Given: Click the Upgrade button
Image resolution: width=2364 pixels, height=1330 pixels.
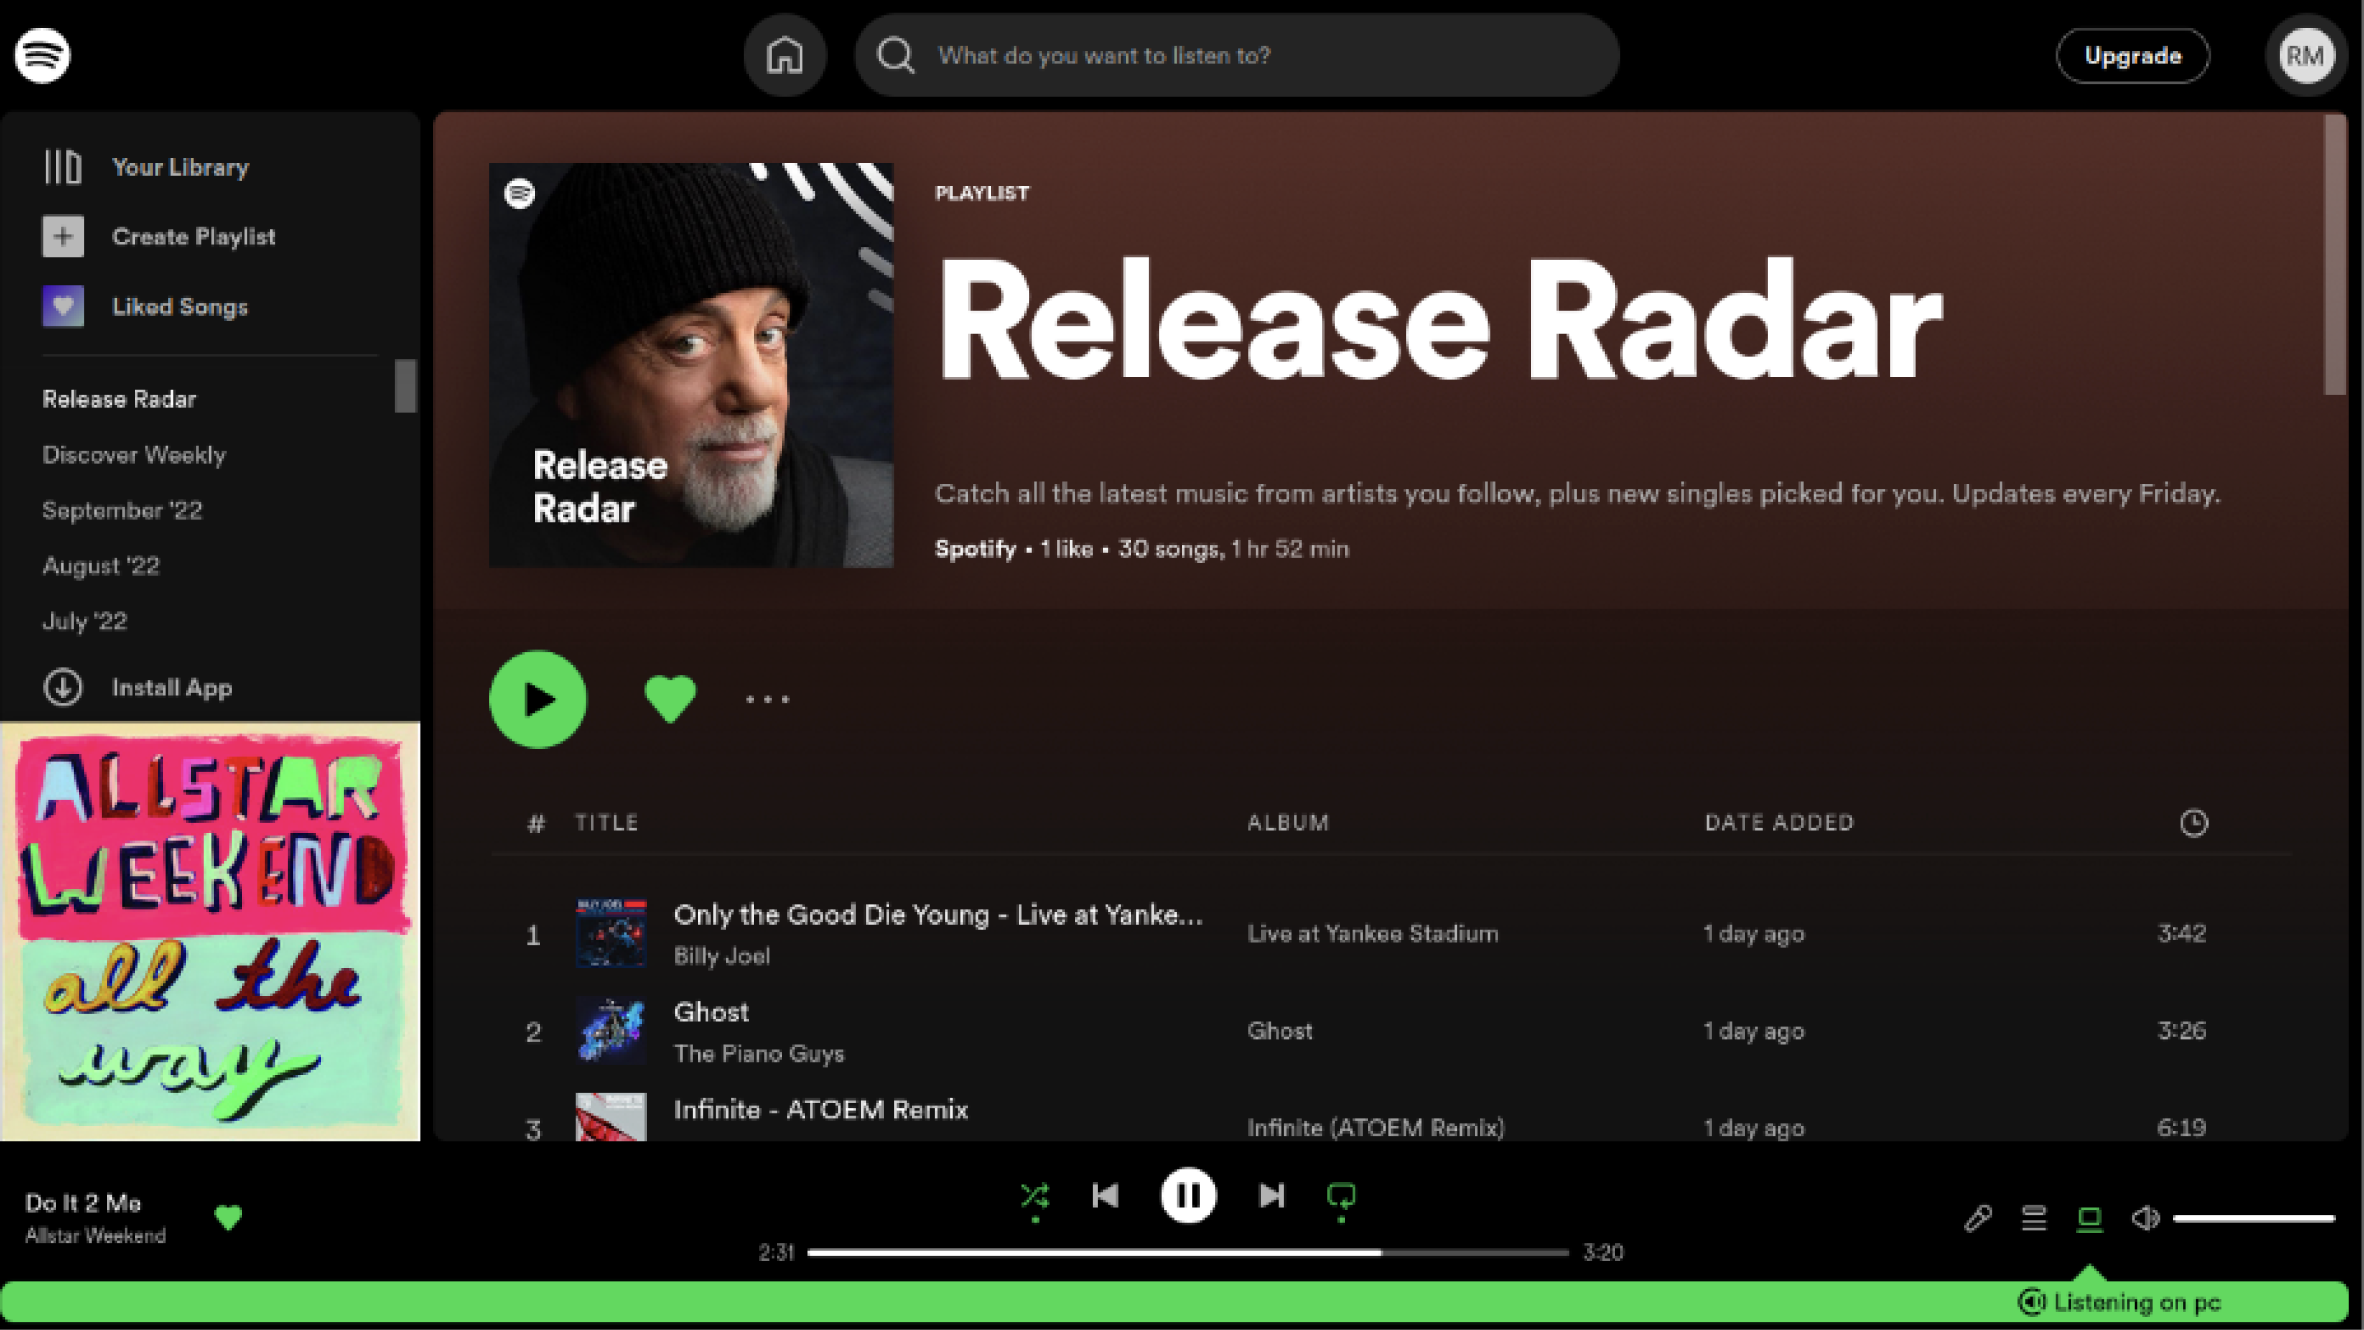Looking at the screenshot, I should pos(2133,55).
